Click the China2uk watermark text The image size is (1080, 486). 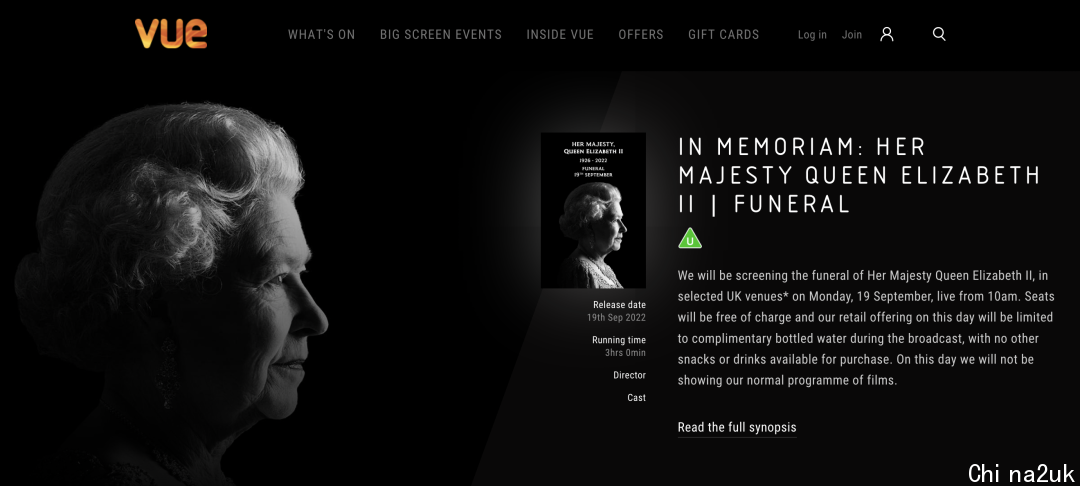coord(1021,473)
